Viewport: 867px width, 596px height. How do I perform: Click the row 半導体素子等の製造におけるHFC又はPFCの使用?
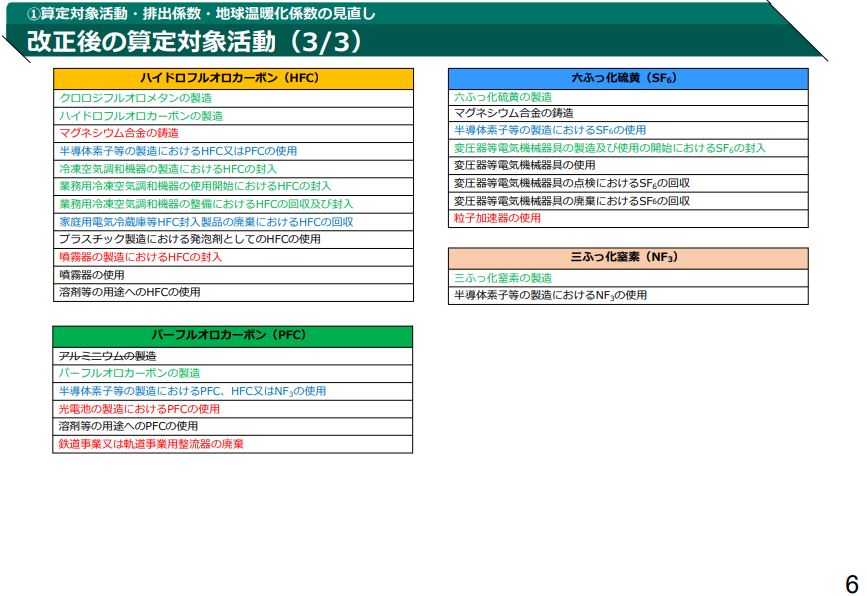click(233, 151)
